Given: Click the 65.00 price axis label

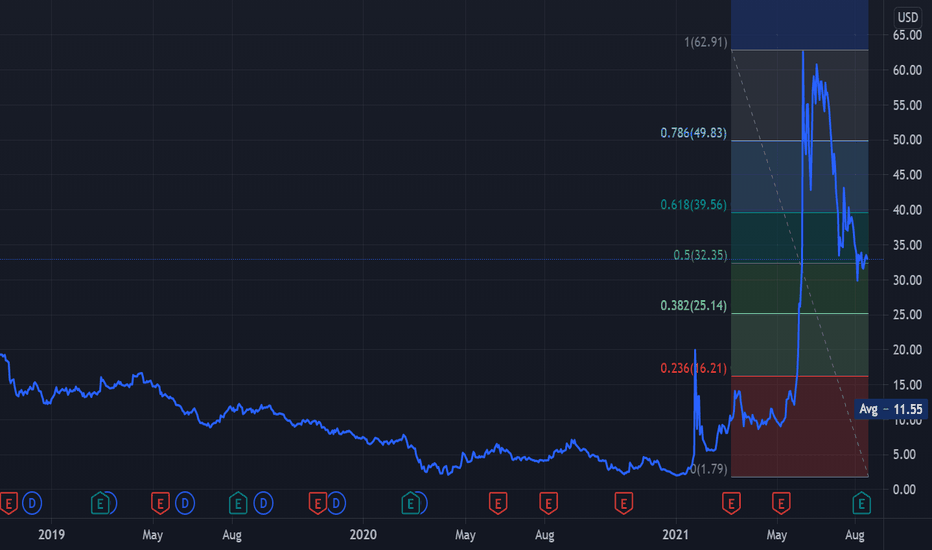Looking at the screenshot, I should 907,35.
